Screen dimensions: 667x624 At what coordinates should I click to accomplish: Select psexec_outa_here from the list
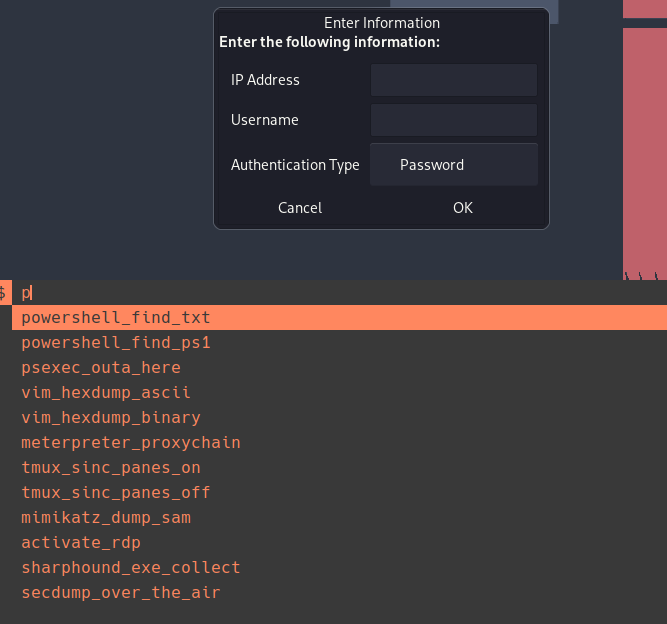[101, 368]
